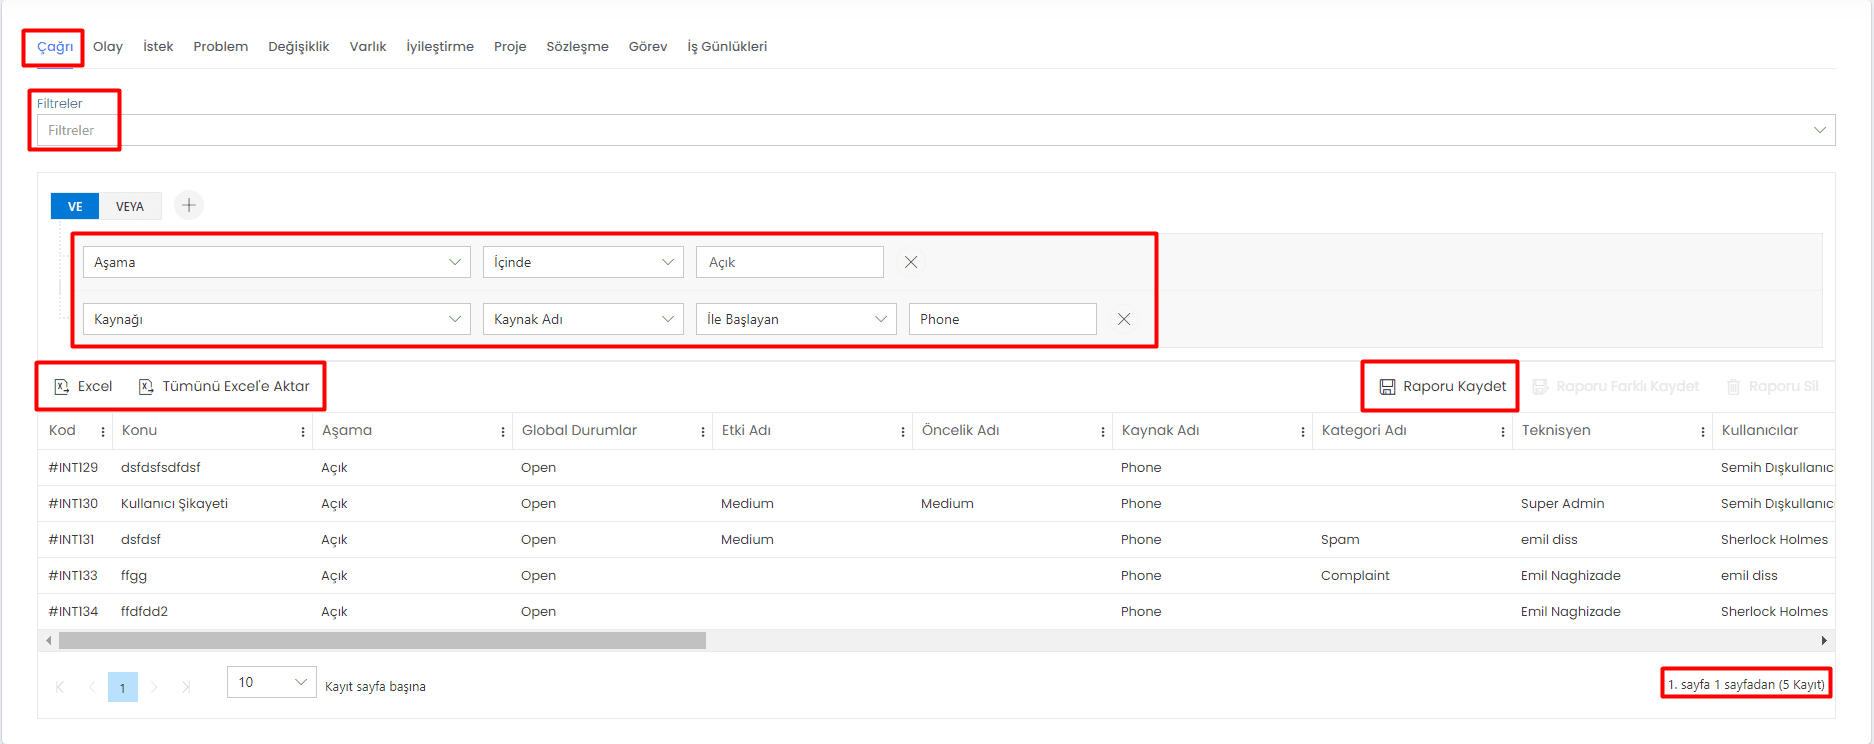The image size is (1874, 744).
Task: Switch to the Görev tab
Action: coord(648,47)
